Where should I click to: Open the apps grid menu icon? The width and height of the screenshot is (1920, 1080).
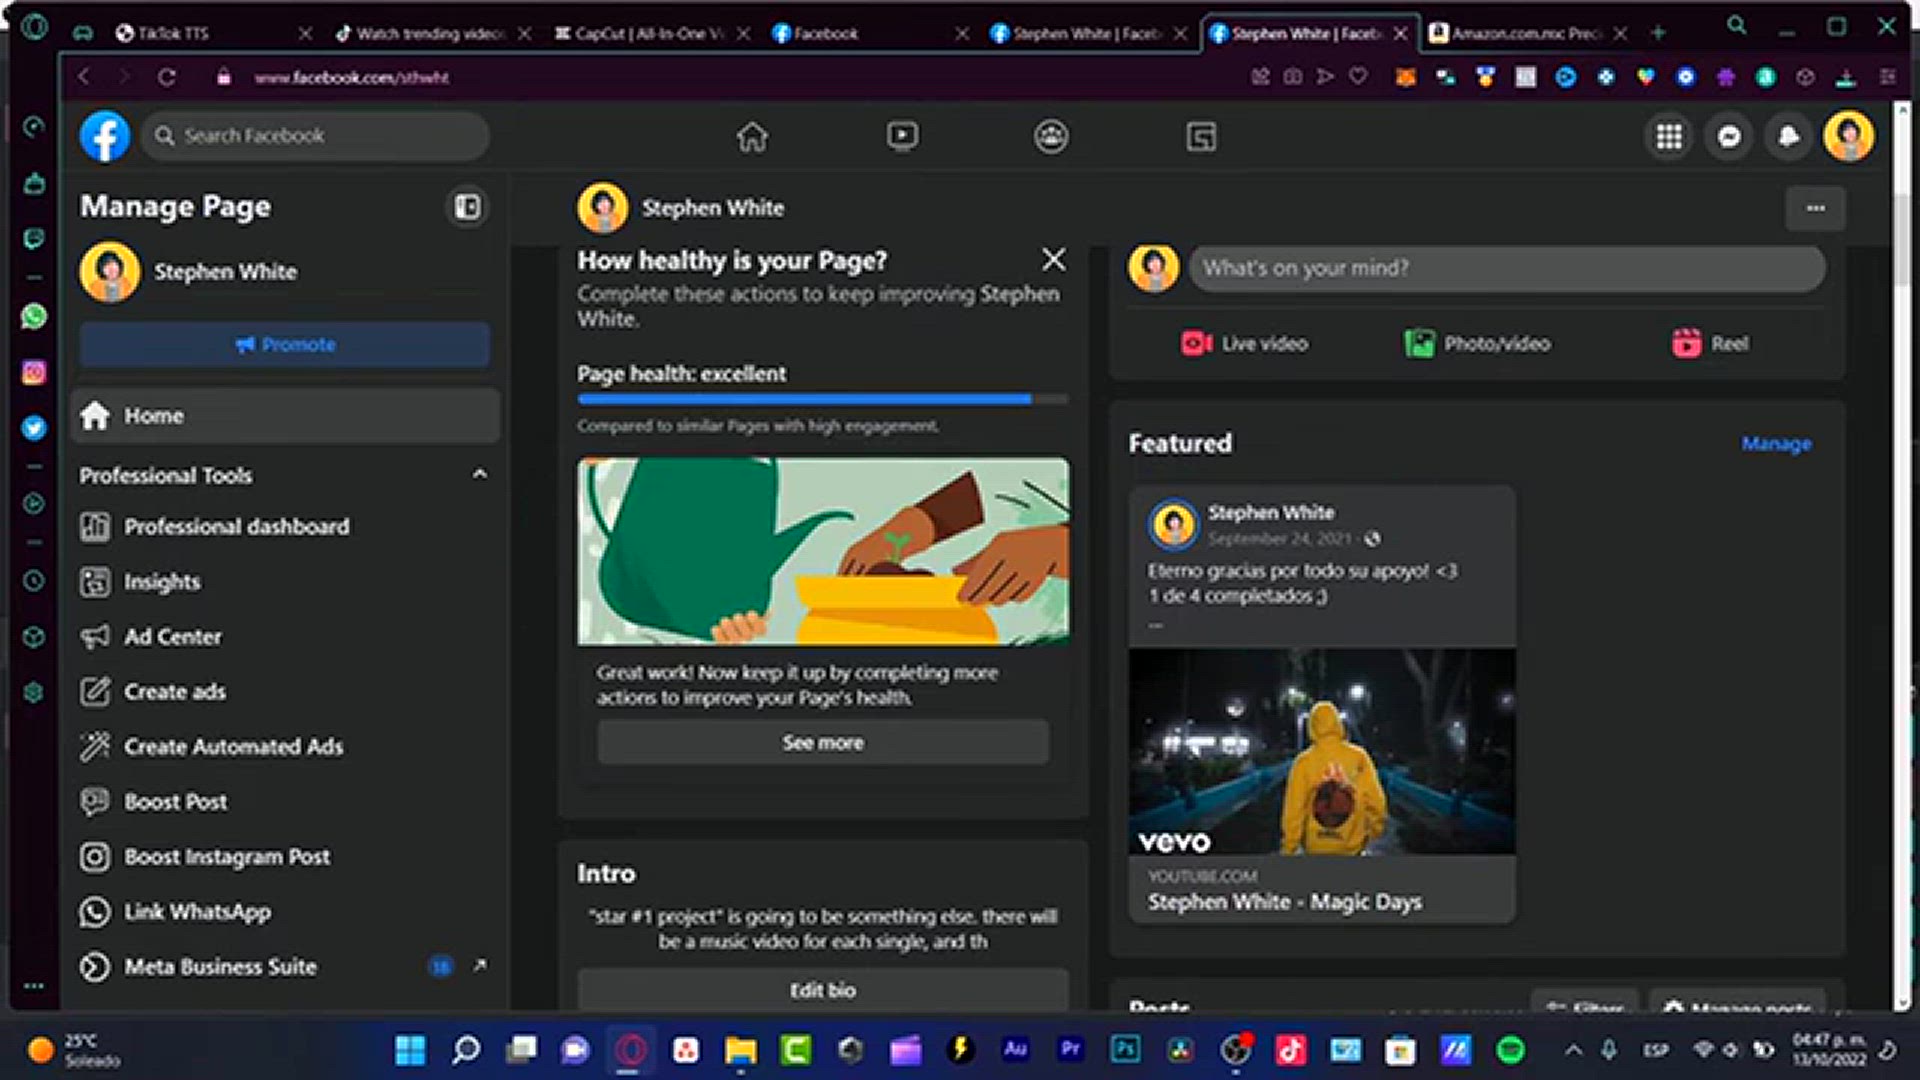coord(1669,136)
